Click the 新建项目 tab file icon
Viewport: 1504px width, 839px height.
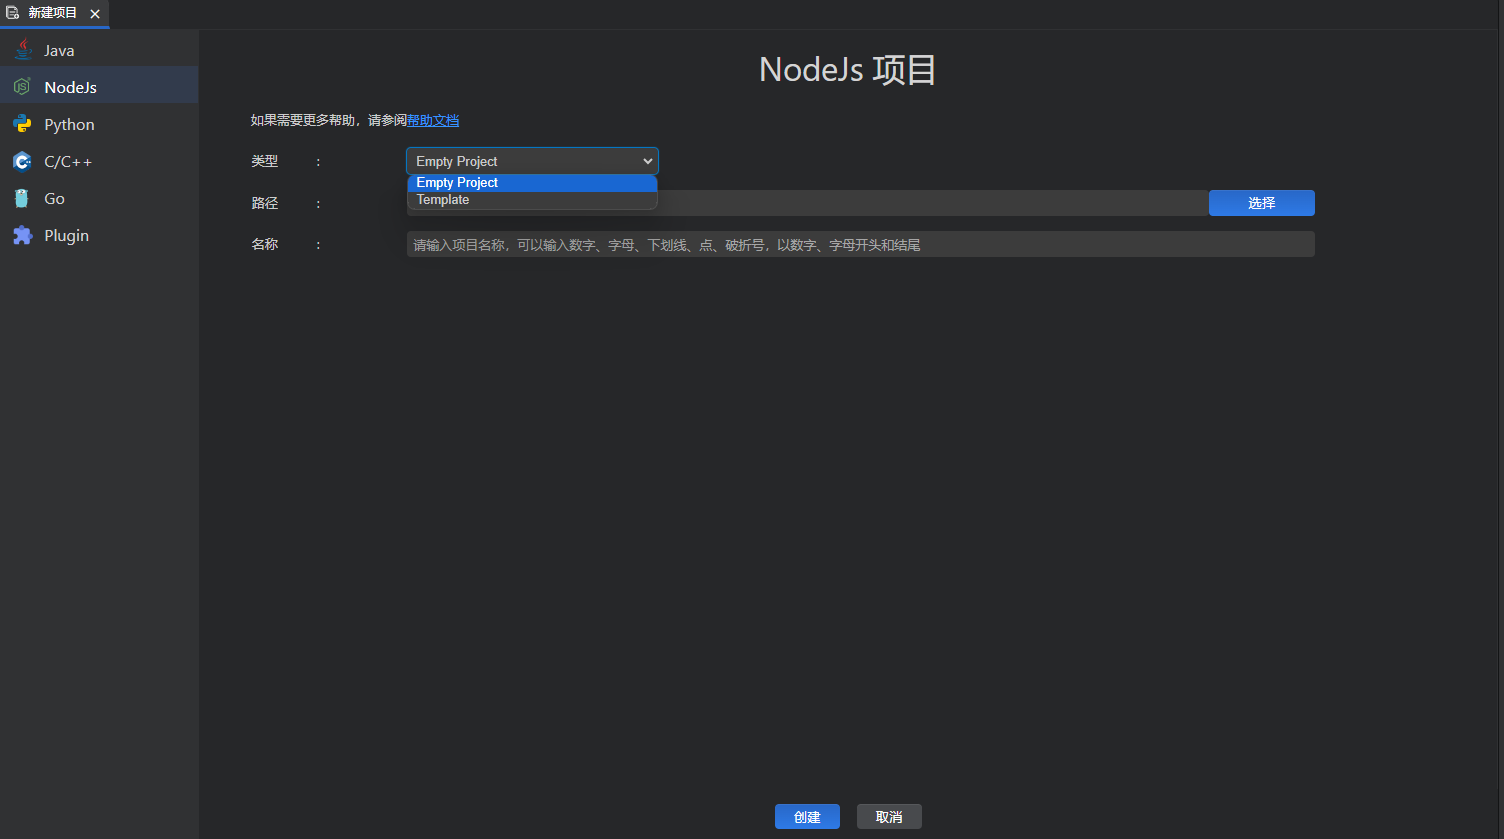click(x=13, y=13)
